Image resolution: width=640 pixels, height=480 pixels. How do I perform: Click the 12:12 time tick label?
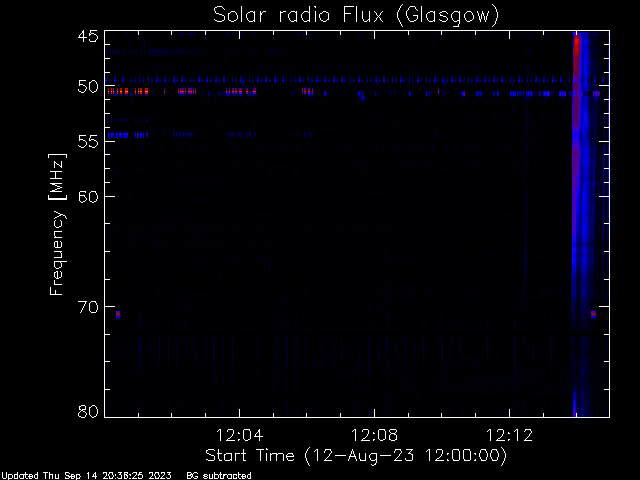coord(509,435)
